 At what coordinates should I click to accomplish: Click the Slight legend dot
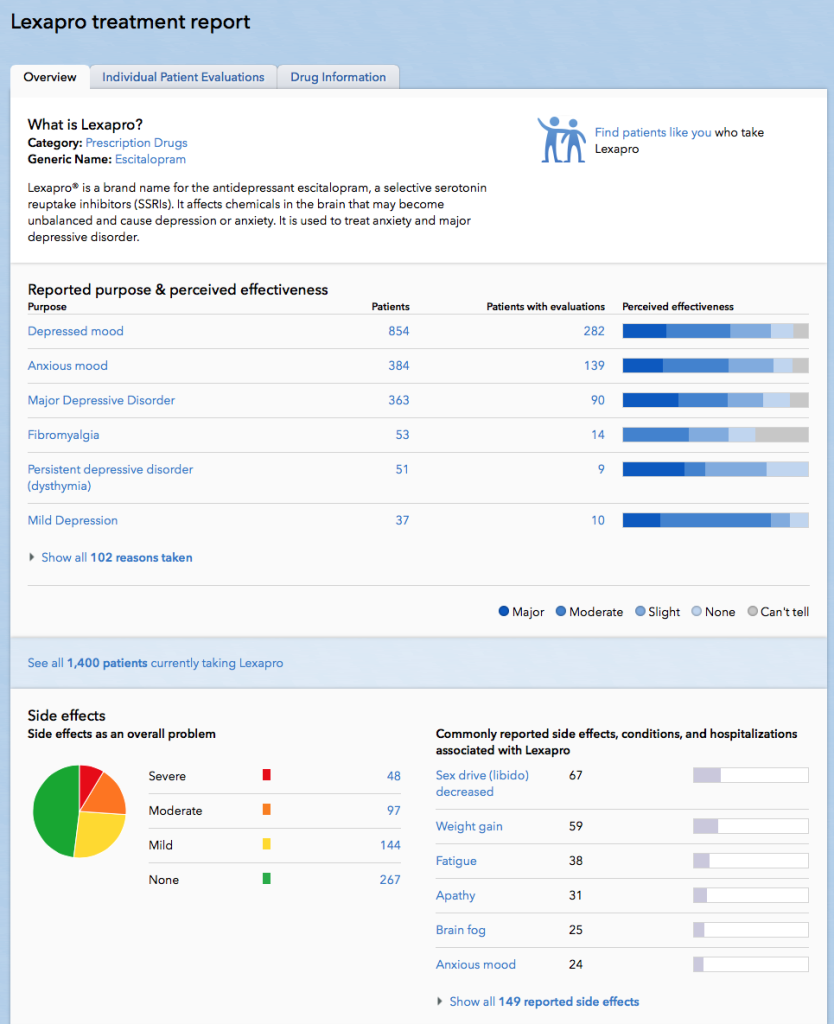click(640, 611)
